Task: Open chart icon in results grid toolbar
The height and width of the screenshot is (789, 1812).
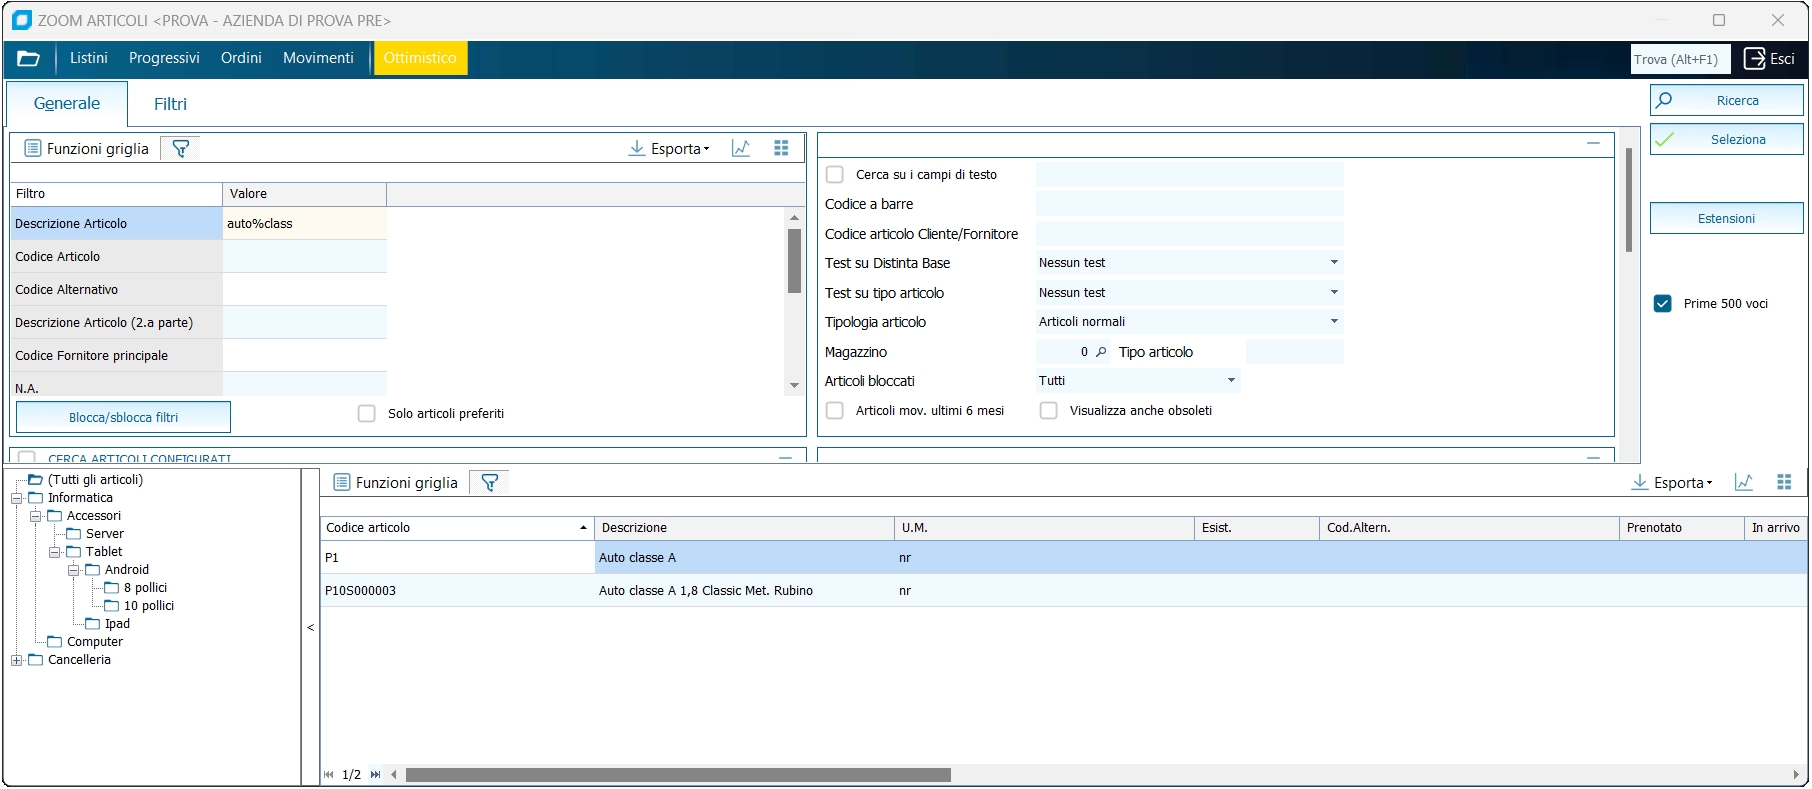Action: coord(1744,483)
